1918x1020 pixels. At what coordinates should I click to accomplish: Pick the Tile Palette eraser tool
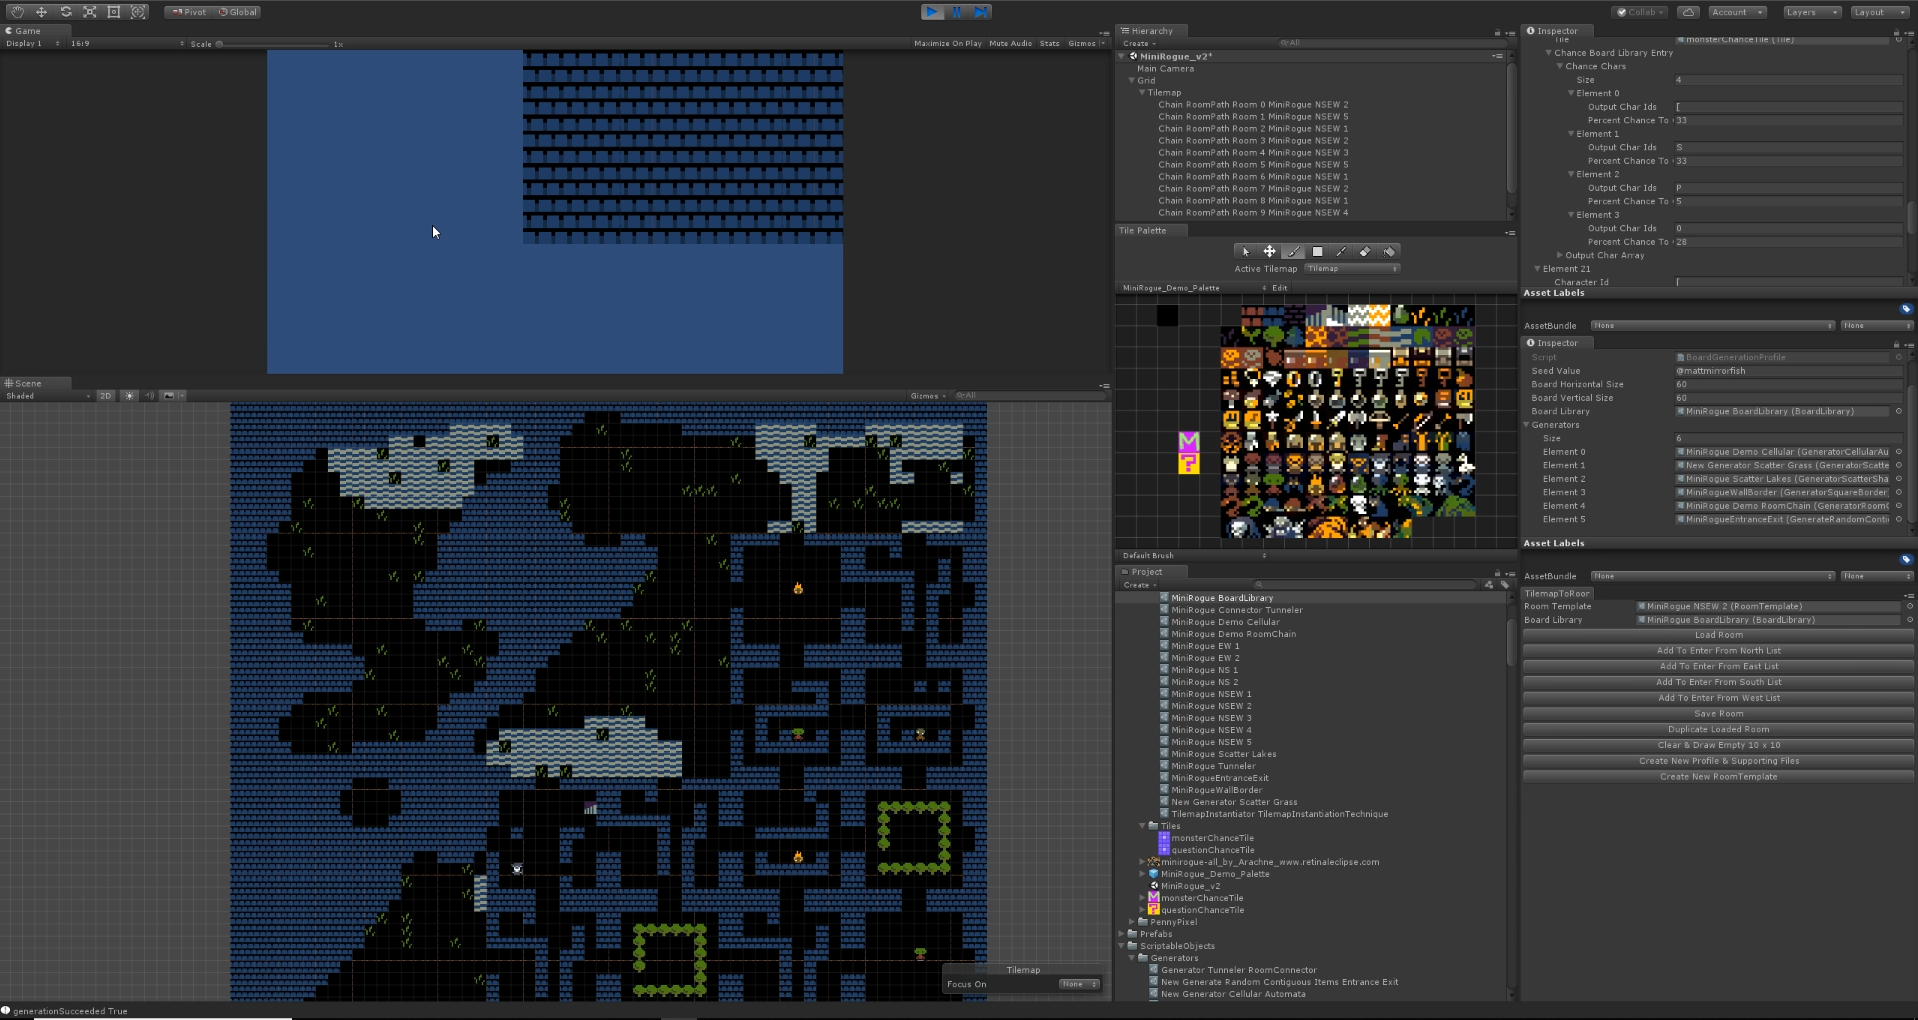pyautogui.click(x=1365, y=252)
